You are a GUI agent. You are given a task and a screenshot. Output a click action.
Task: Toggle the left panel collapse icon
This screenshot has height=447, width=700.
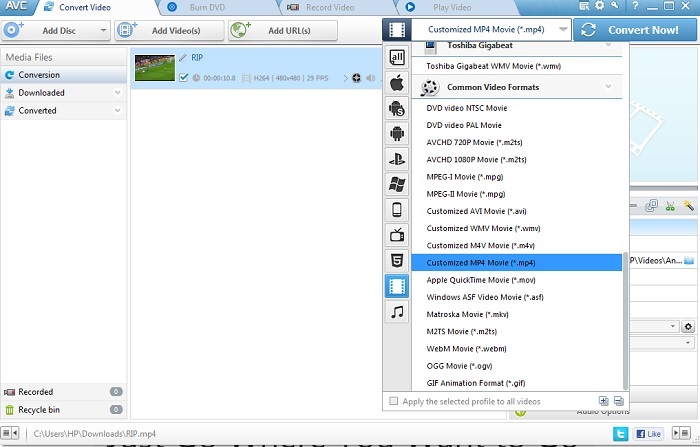click(10, 433)
